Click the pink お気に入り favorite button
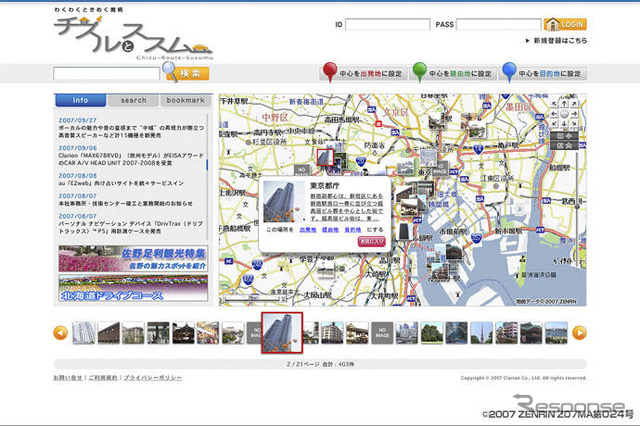Screen dimensions: 640x426 (x=371, y=242)
